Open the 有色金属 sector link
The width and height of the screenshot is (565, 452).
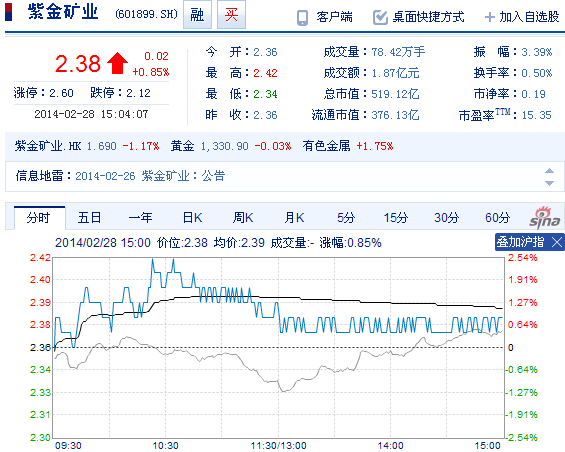[326, 146]
